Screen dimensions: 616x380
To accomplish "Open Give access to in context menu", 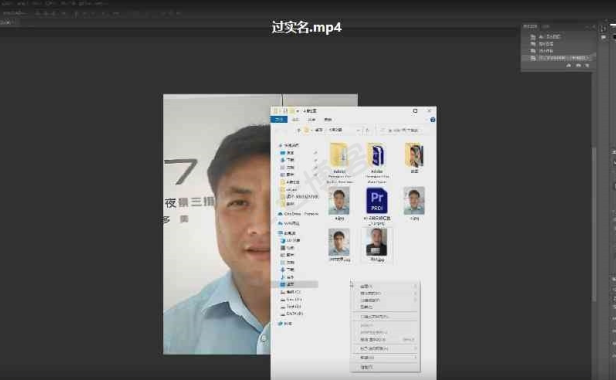I will [385, 349].
